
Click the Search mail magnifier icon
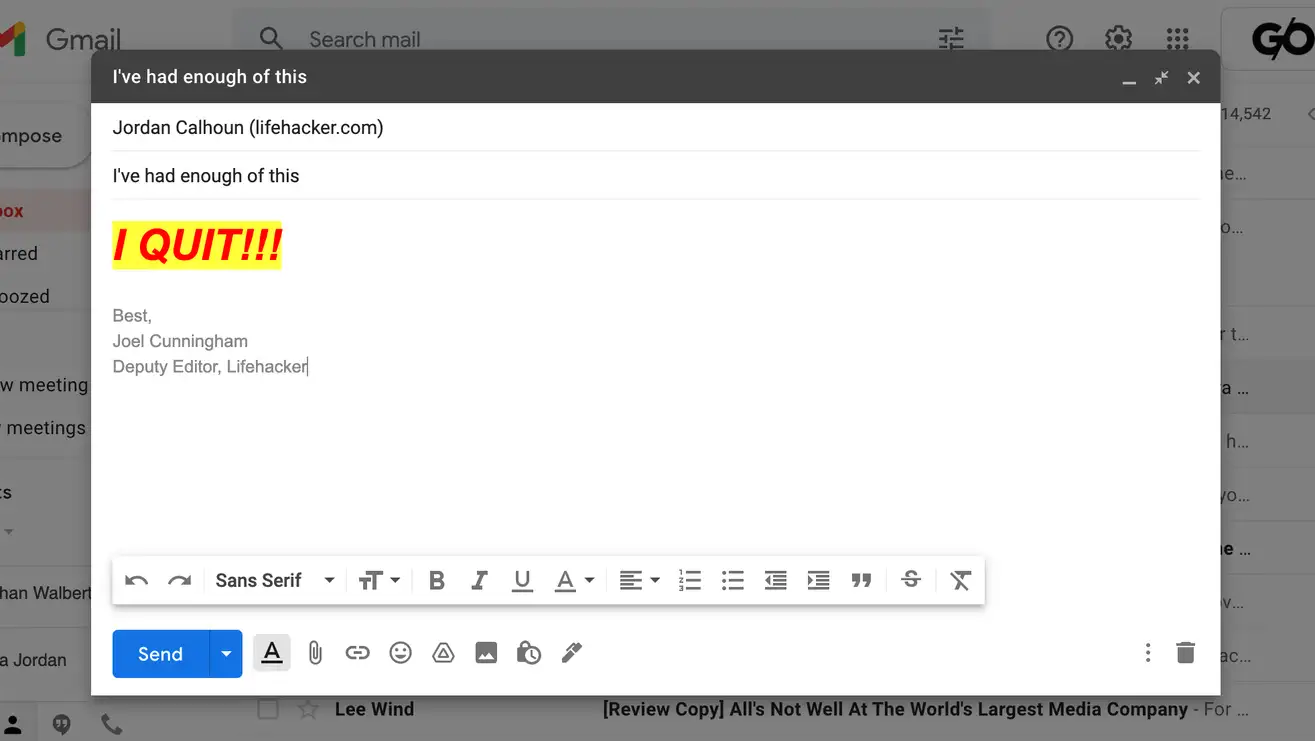[x=271, y=39]
